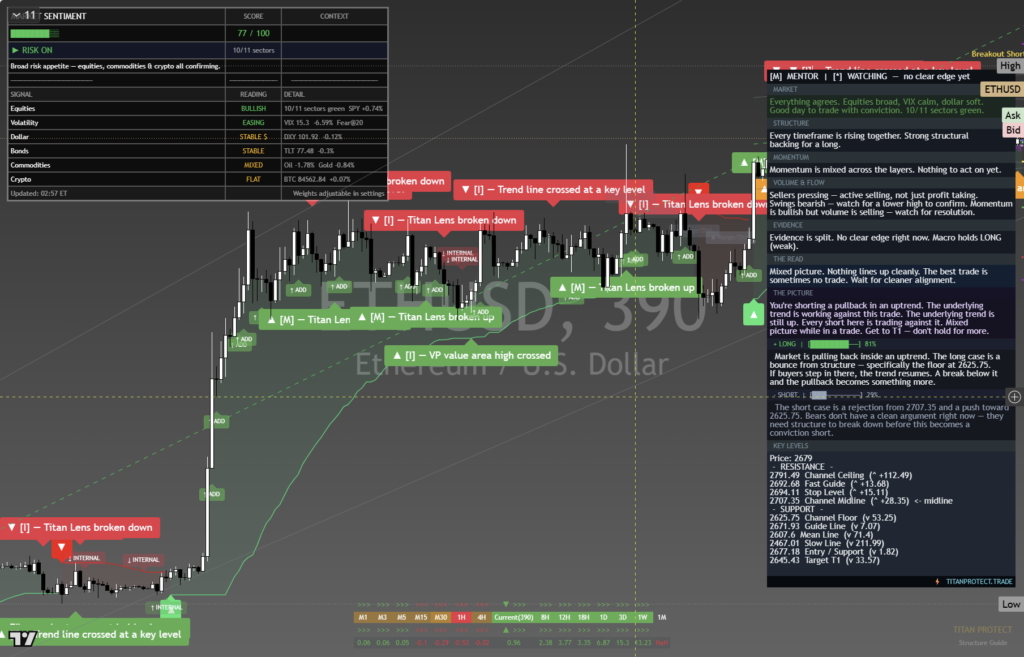Select the M30 timeframe cell
The width and height of the screenshot is (1024, 657).
[441, 617]
